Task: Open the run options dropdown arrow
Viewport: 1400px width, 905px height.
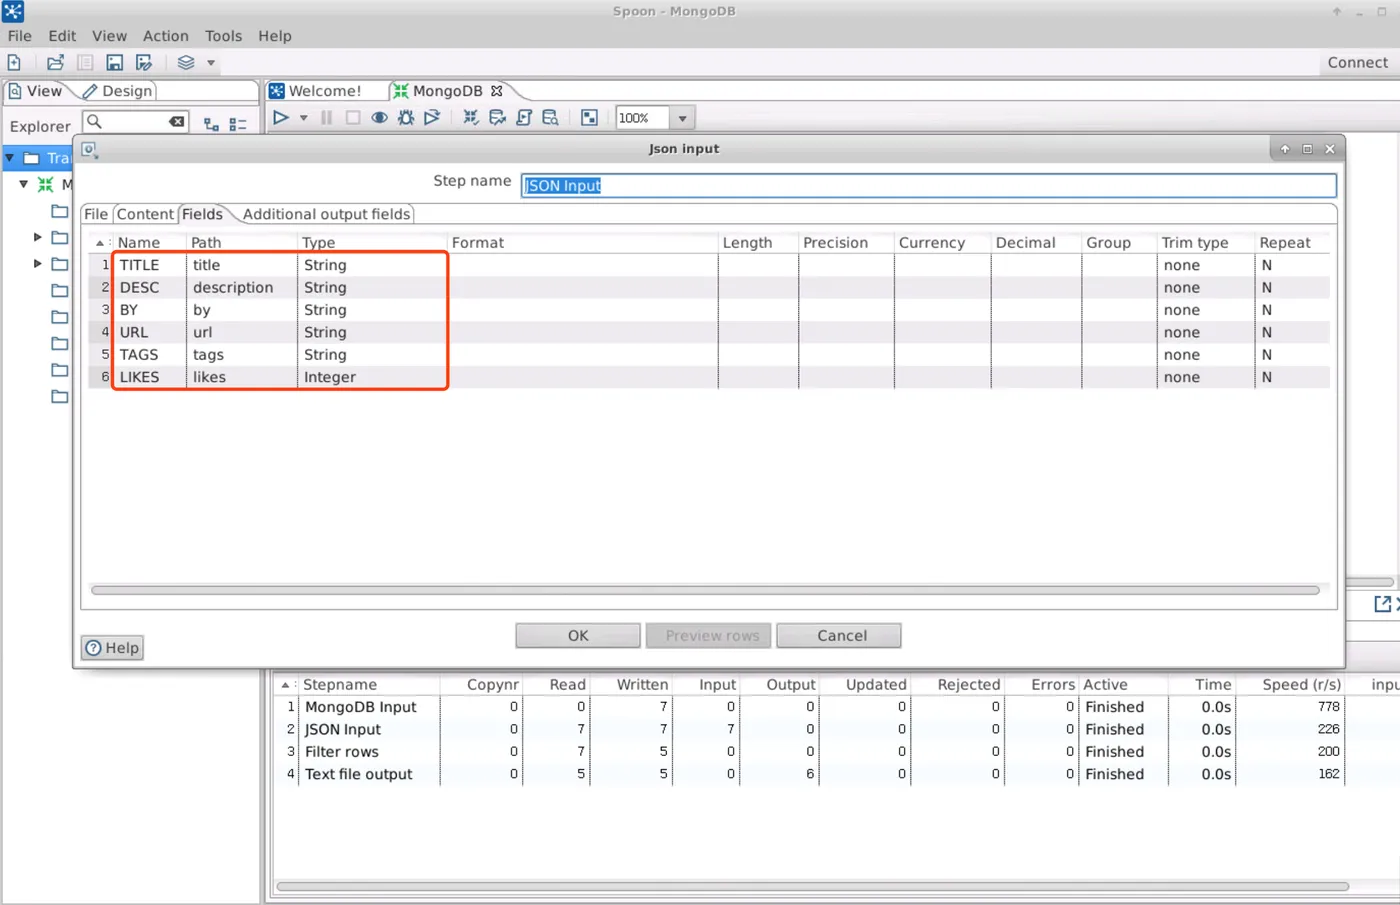Action: click(x=303, y=118)
